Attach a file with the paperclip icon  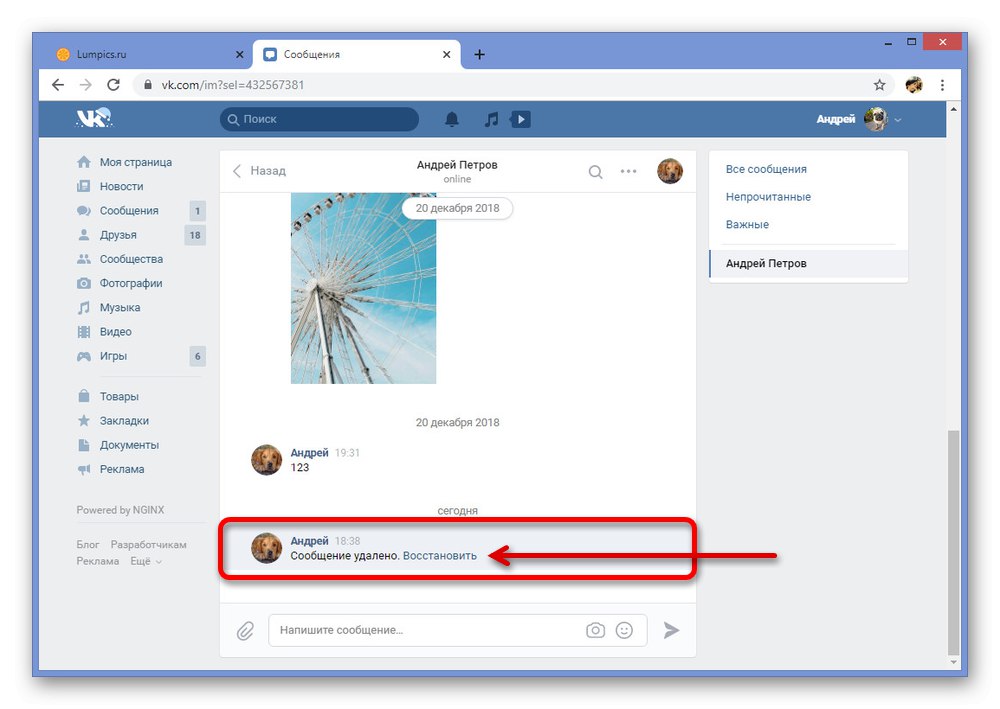point(246,631)
